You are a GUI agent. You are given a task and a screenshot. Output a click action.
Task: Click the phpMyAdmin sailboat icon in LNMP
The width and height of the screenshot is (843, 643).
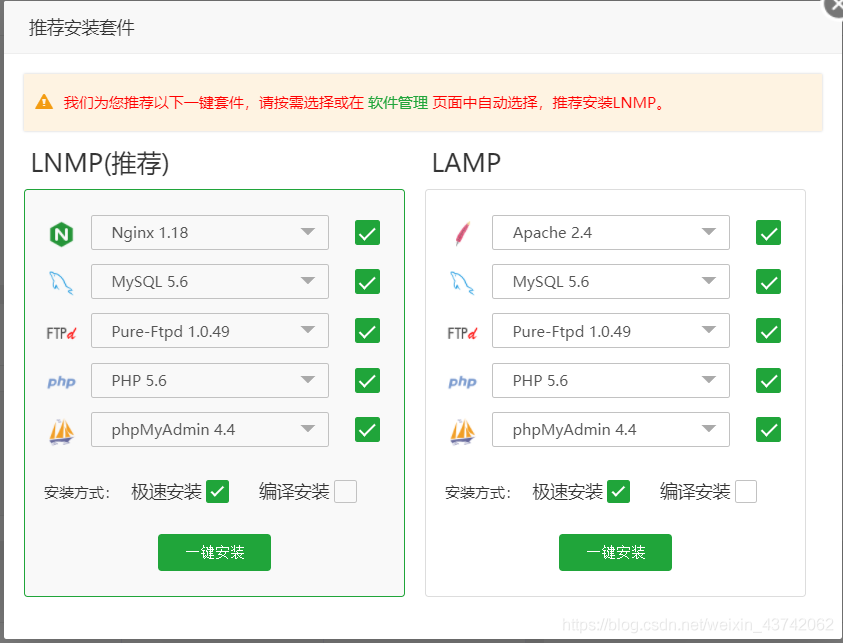coord(61,431)
